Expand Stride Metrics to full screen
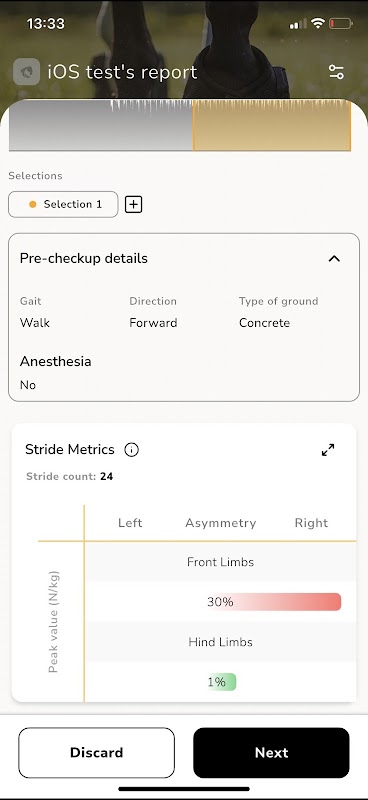The image size is (368, 800). (328, 450)
